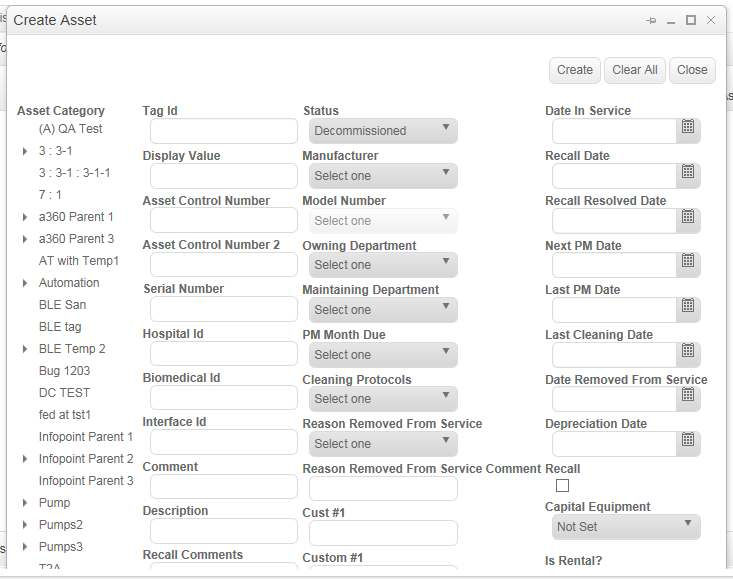Screen dimensions: 733x579
Task: Open Date Removed From Service calendar
Action: click(688, 395)
